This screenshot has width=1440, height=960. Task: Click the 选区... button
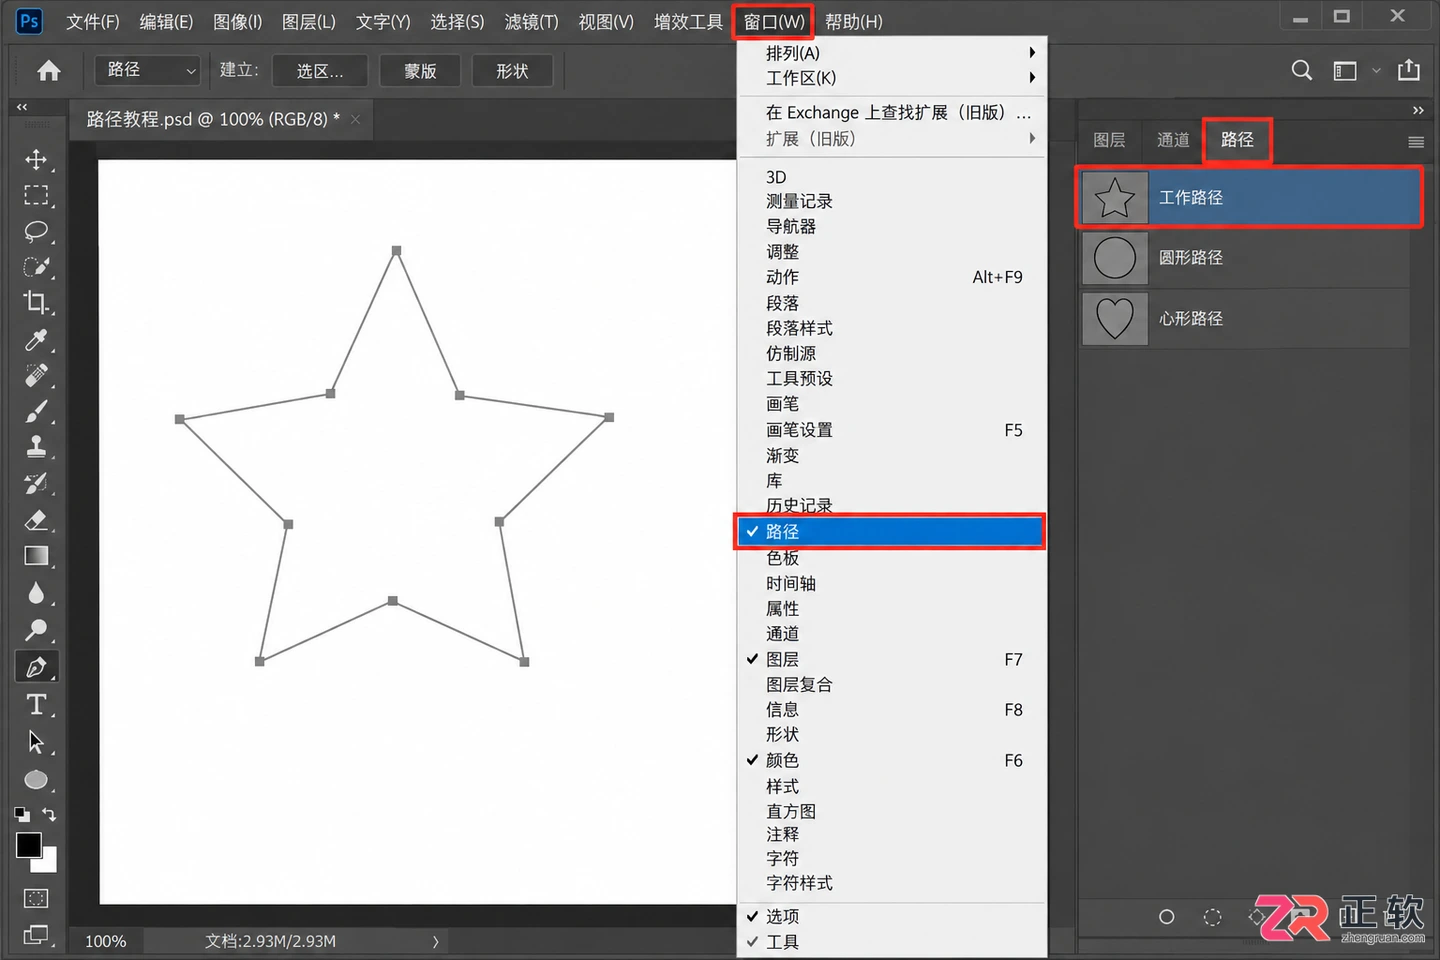click(x=320, y=71)
